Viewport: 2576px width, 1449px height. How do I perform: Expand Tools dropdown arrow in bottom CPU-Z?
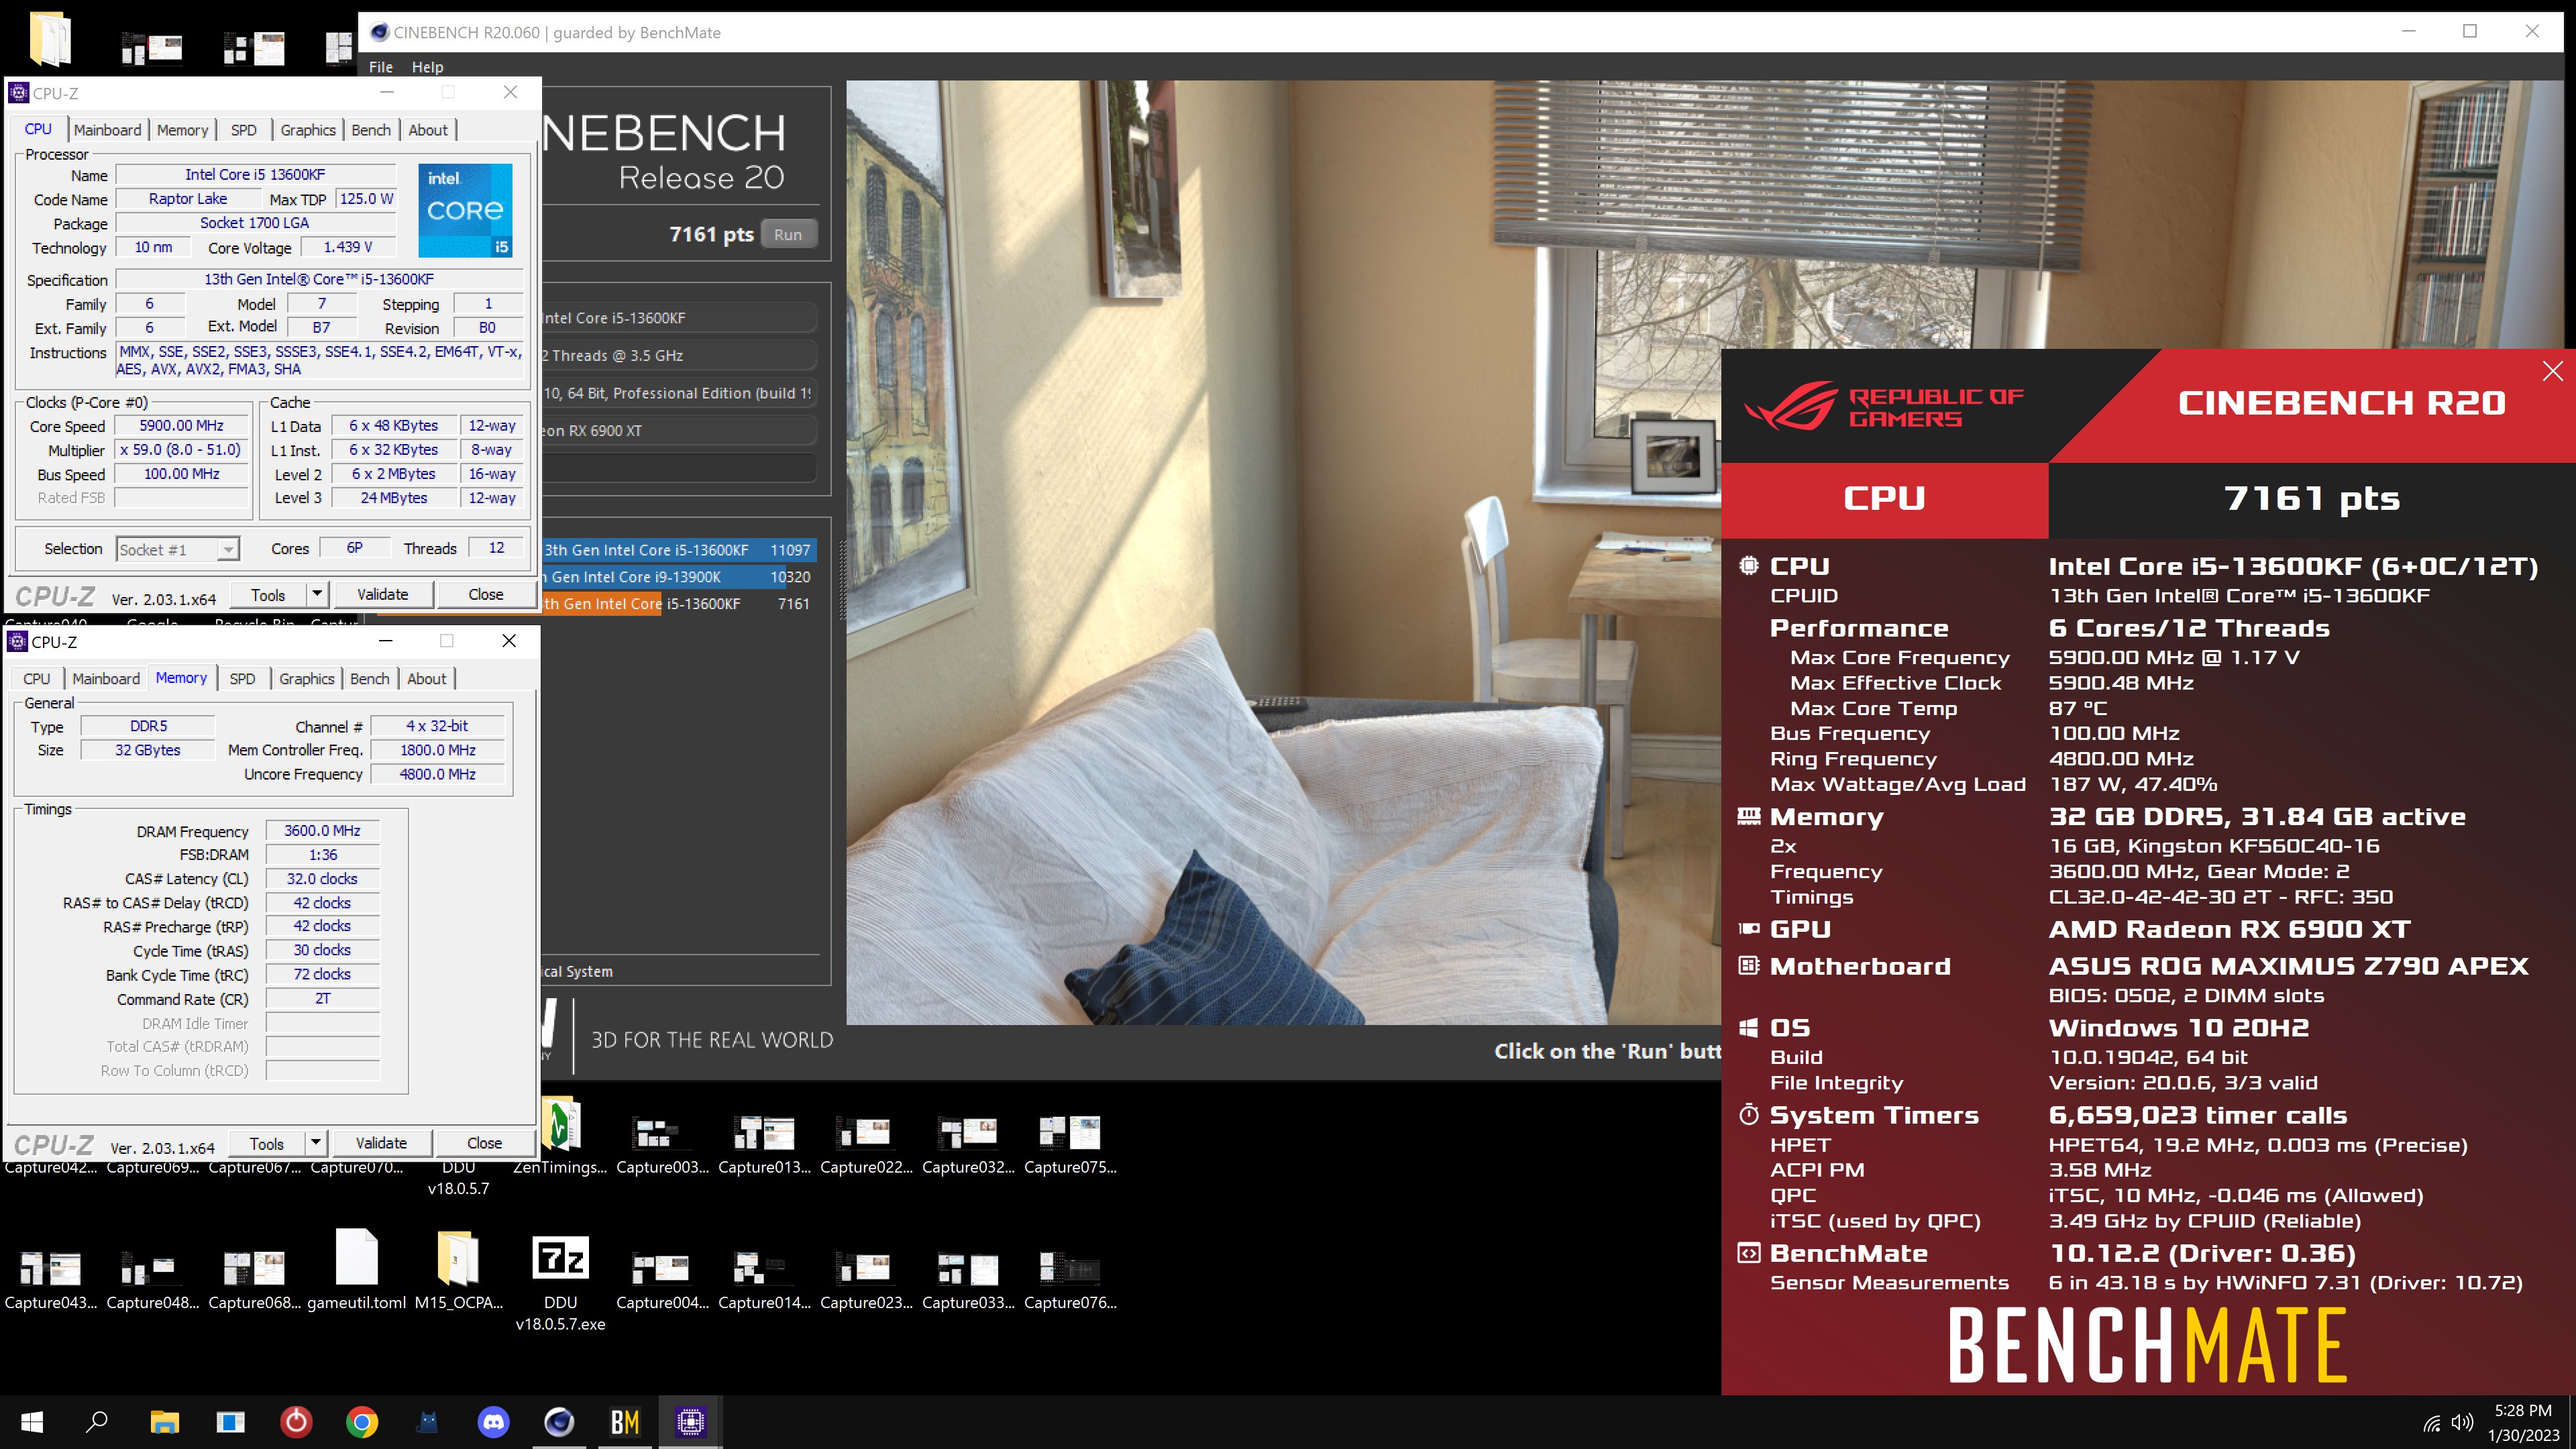[315, 1142]
